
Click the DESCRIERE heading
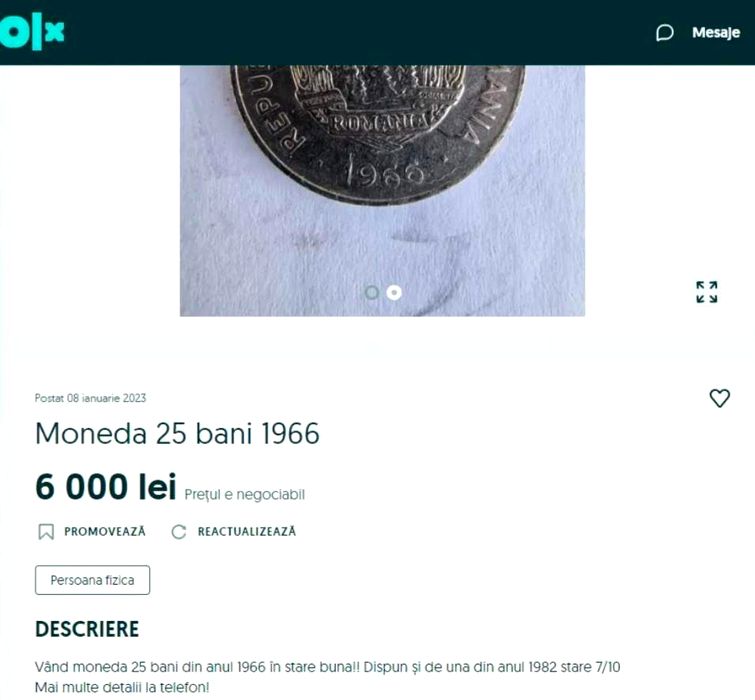point(87,629)
